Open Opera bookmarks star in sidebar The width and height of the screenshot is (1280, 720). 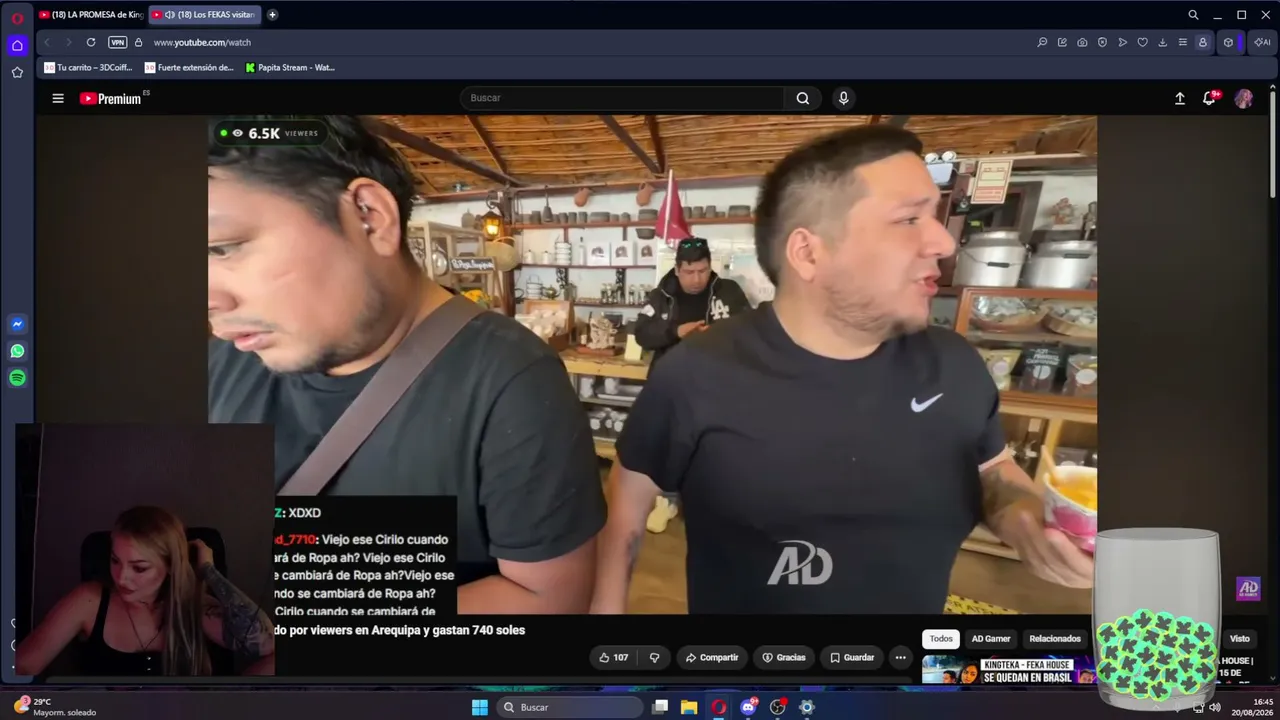tap(17, 72)
